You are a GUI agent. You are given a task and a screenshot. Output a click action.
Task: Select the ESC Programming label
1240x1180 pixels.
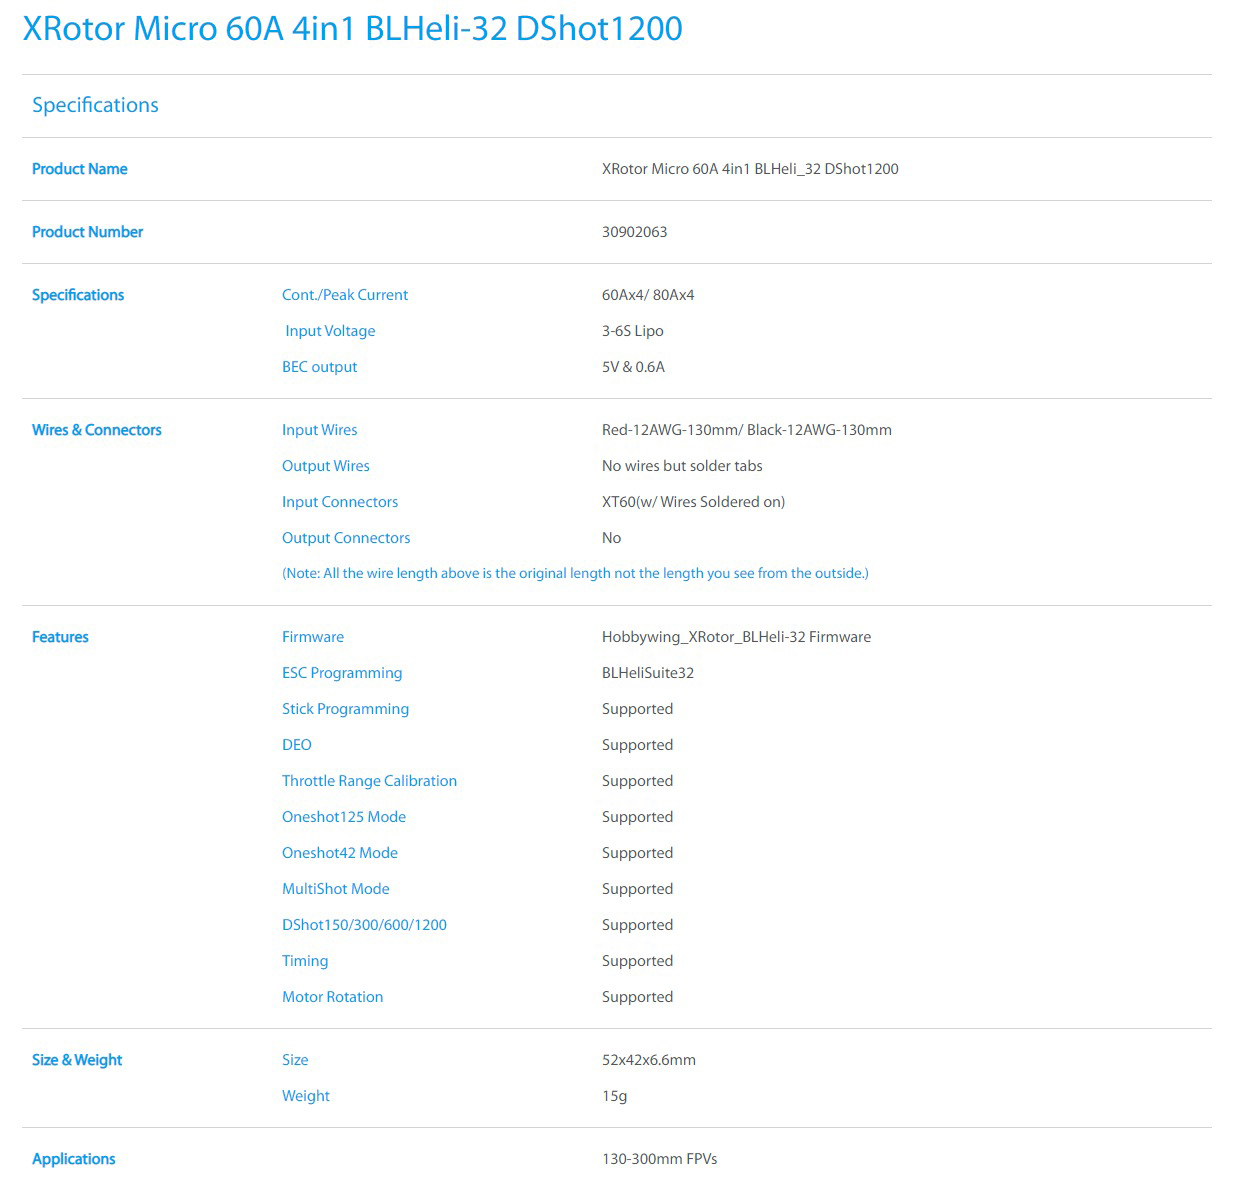341,673
